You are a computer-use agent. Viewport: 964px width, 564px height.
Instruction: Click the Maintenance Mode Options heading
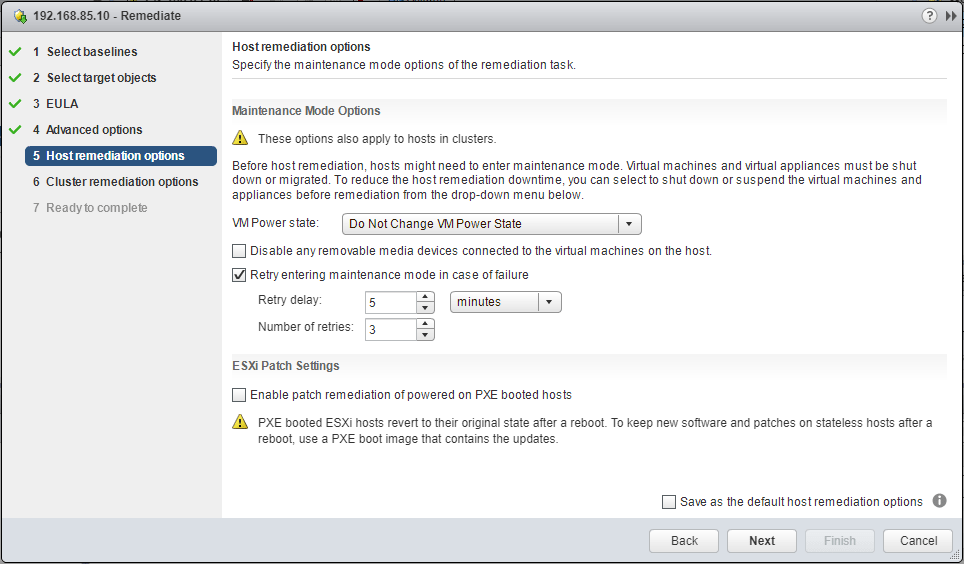tap(306, 111)
